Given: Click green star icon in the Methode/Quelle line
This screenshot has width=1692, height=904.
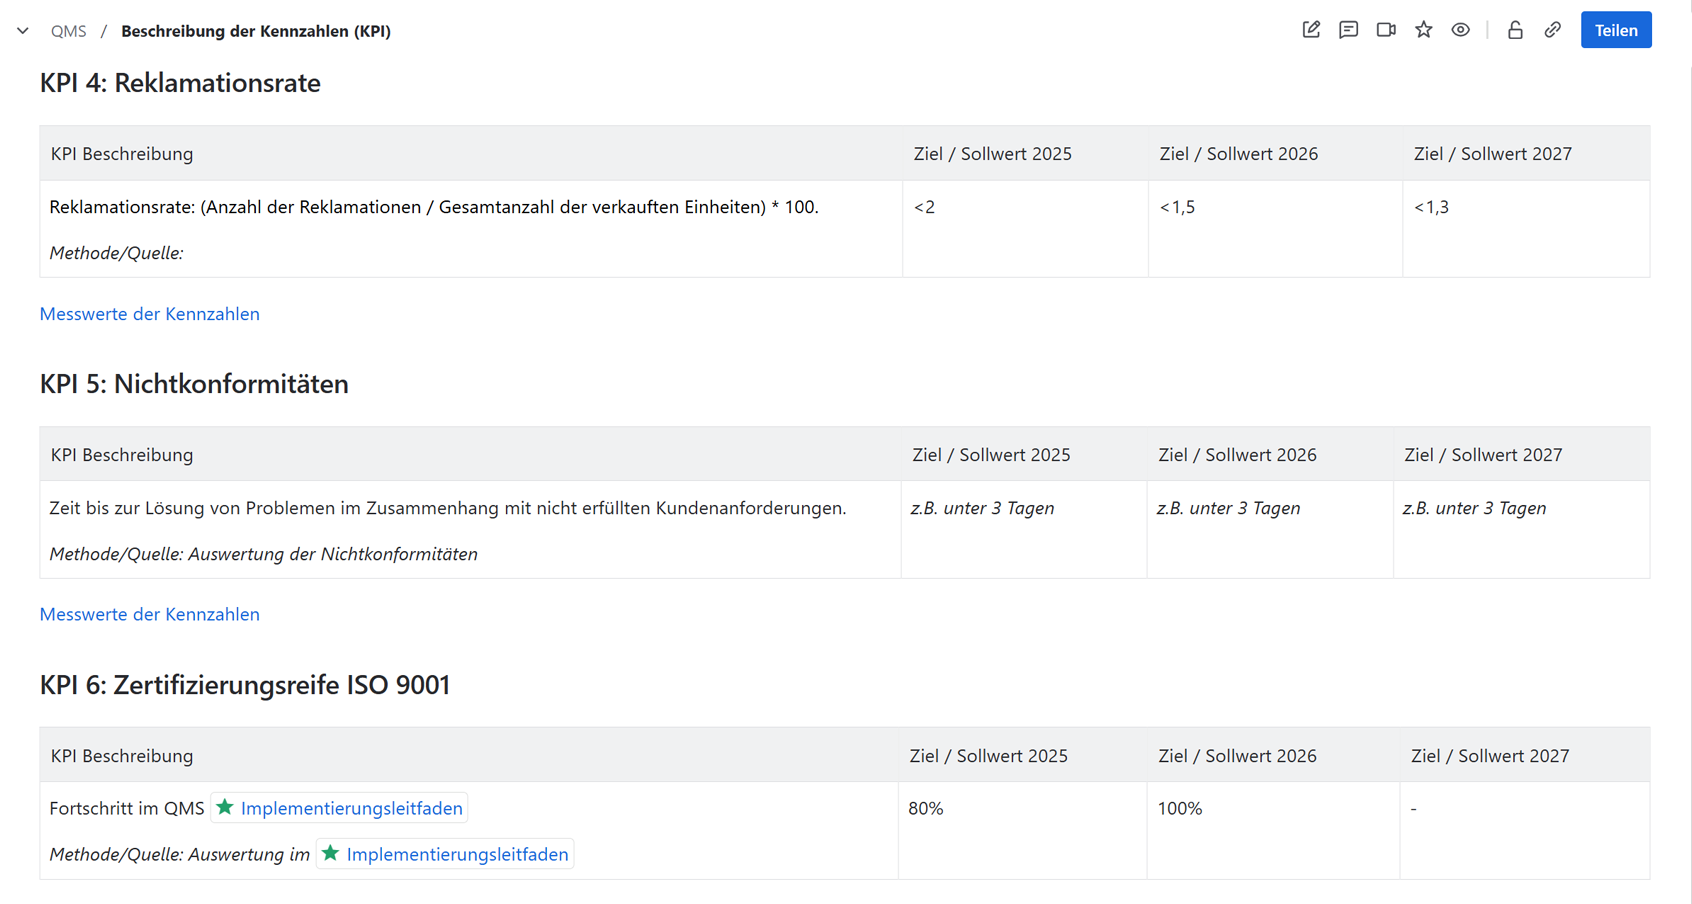Looking at the screenshot, I should [x=331, y=853].
